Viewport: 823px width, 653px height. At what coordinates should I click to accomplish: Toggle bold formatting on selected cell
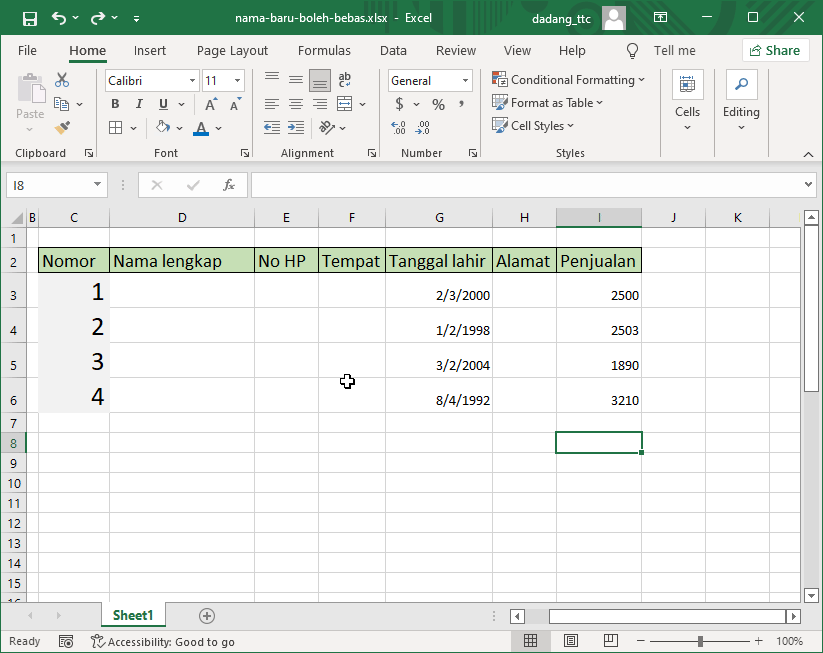(114, 103)
